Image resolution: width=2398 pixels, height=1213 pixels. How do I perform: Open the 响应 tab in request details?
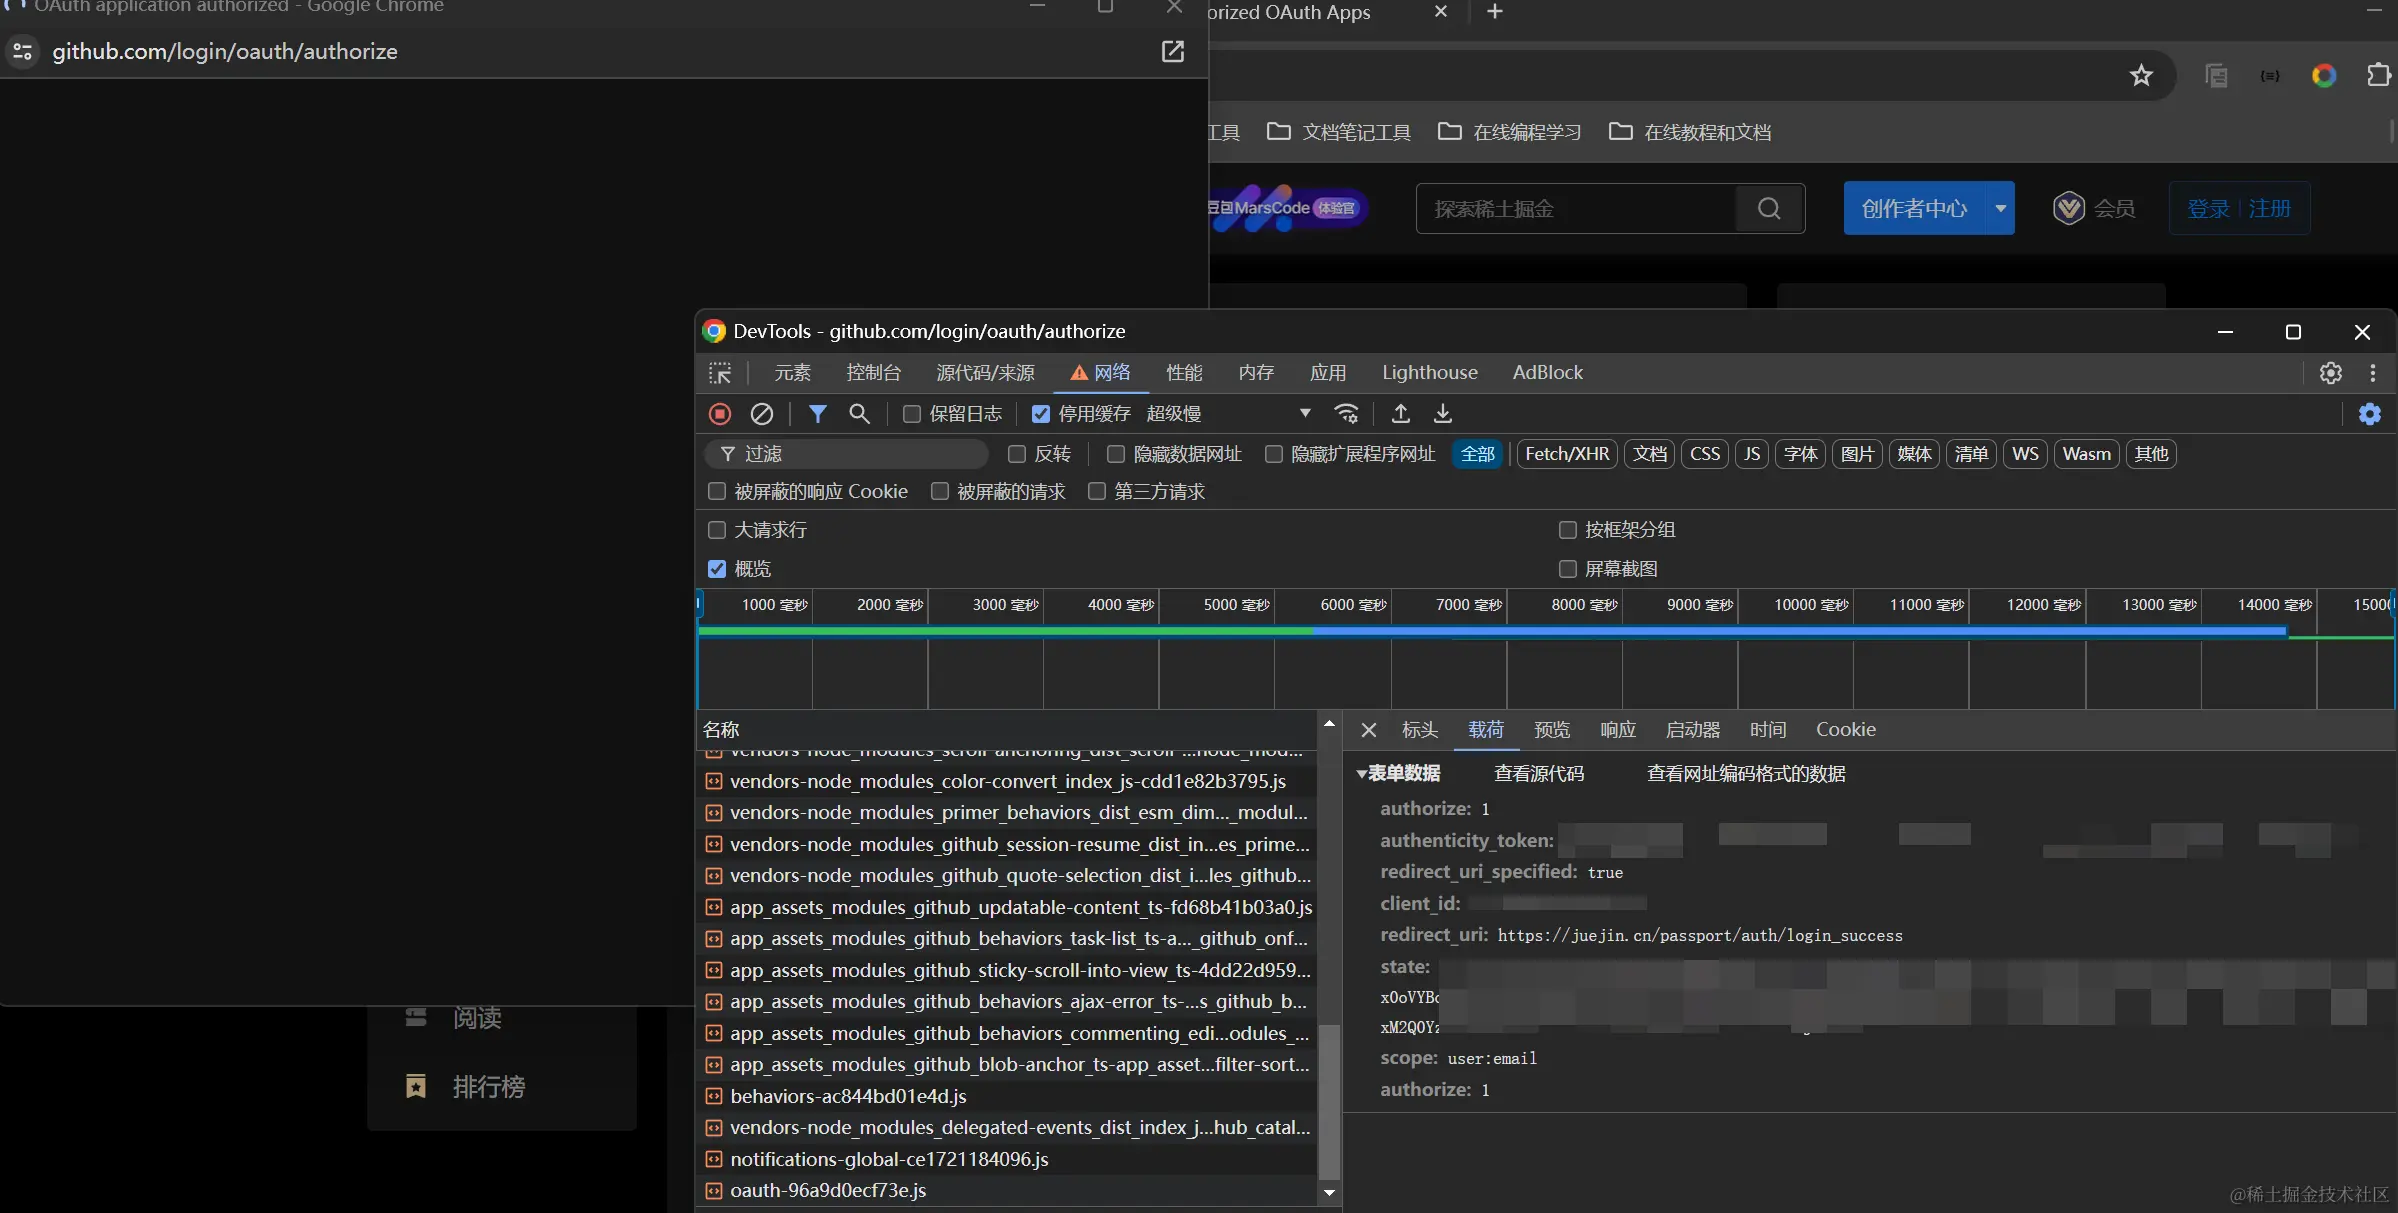1617,730
